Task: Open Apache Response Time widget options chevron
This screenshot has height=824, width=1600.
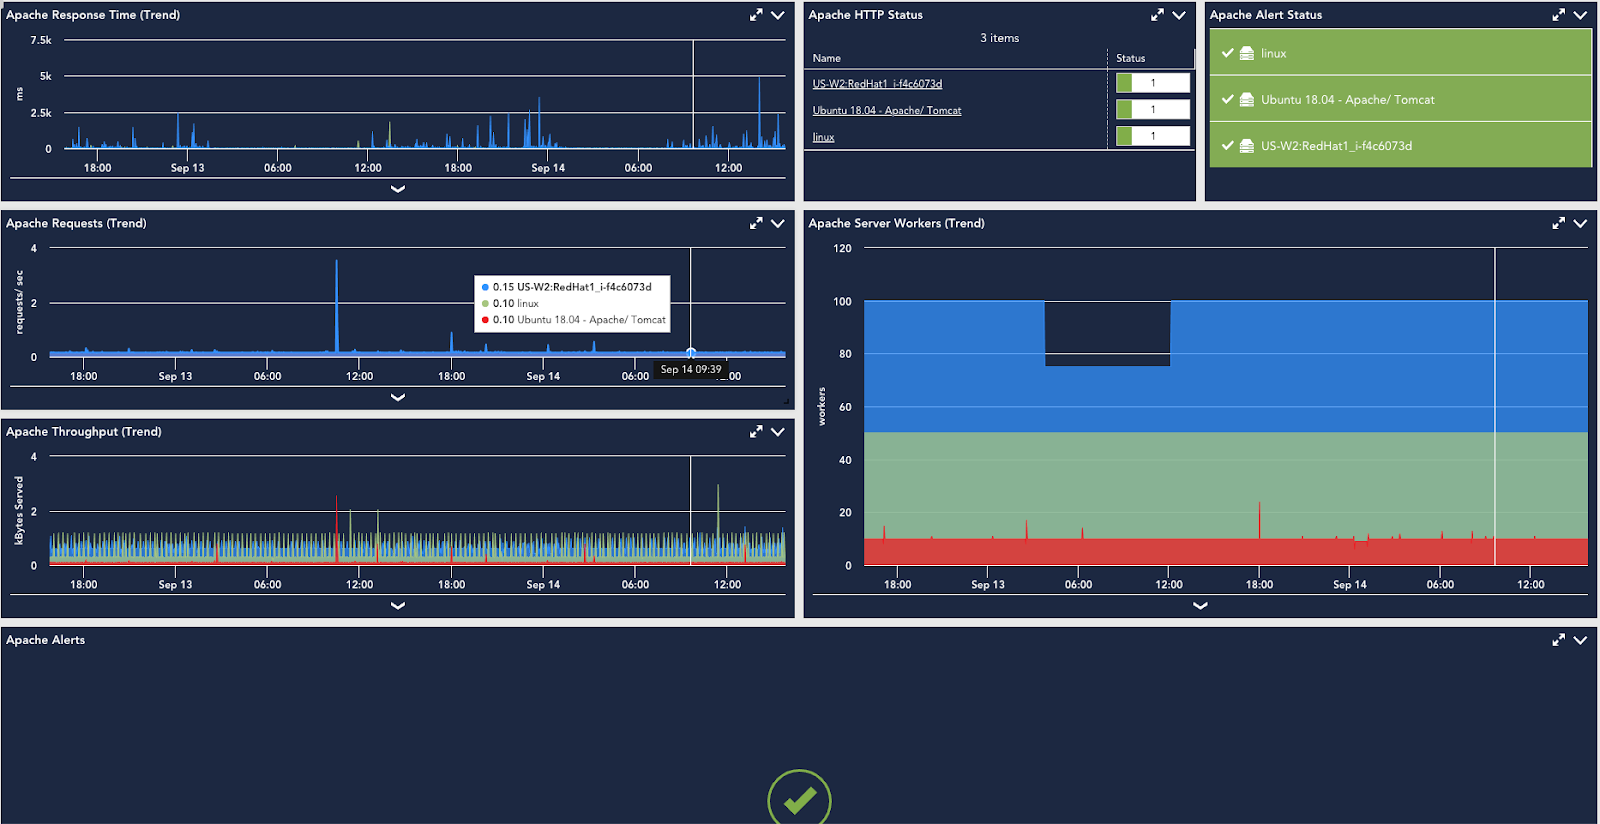Action: point(778,15)
